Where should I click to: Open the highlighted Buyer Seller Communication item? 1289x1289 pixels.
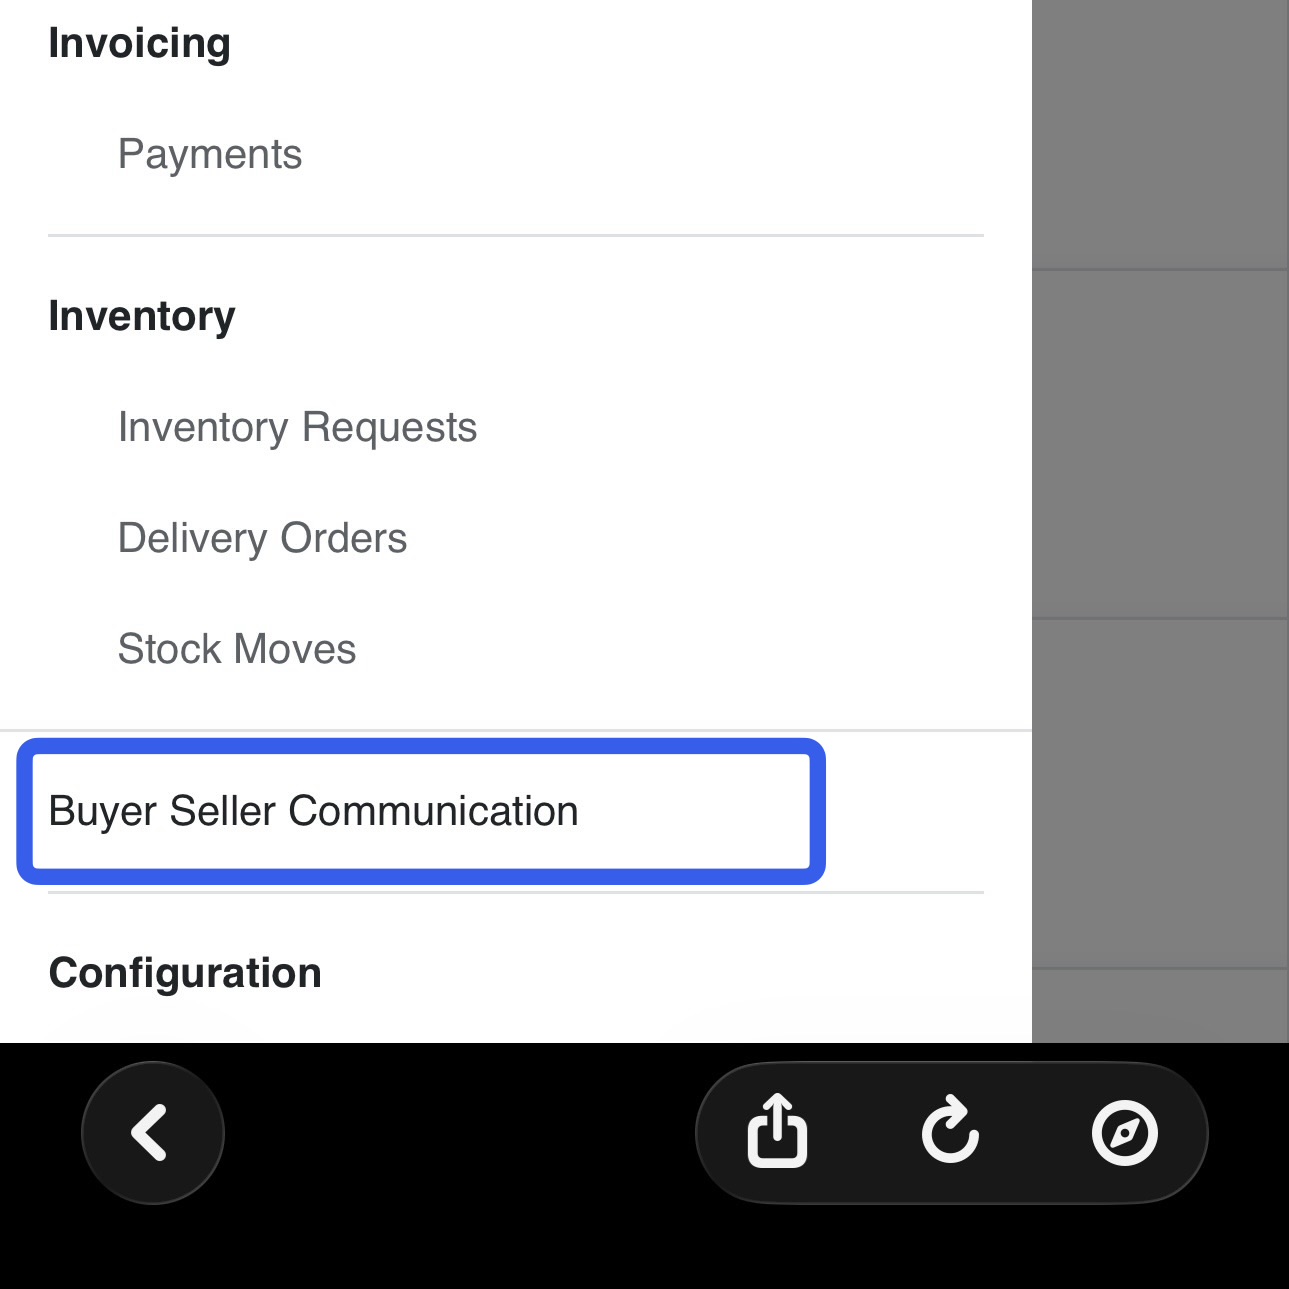313,811
